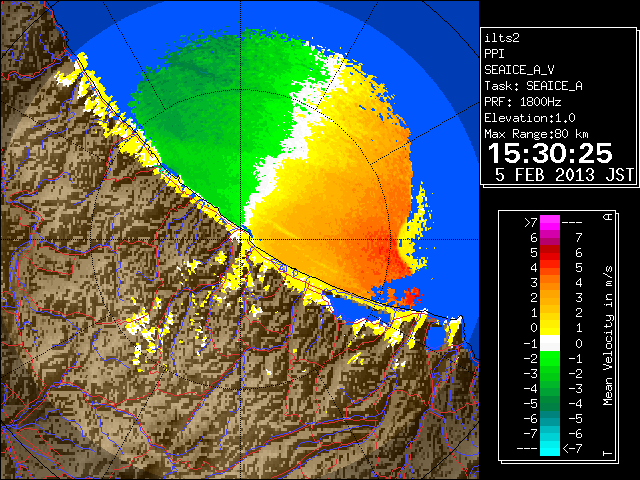Pick the yellow band in the velocity color bar
Screen dimensions: 640x480
coord(550,328)
